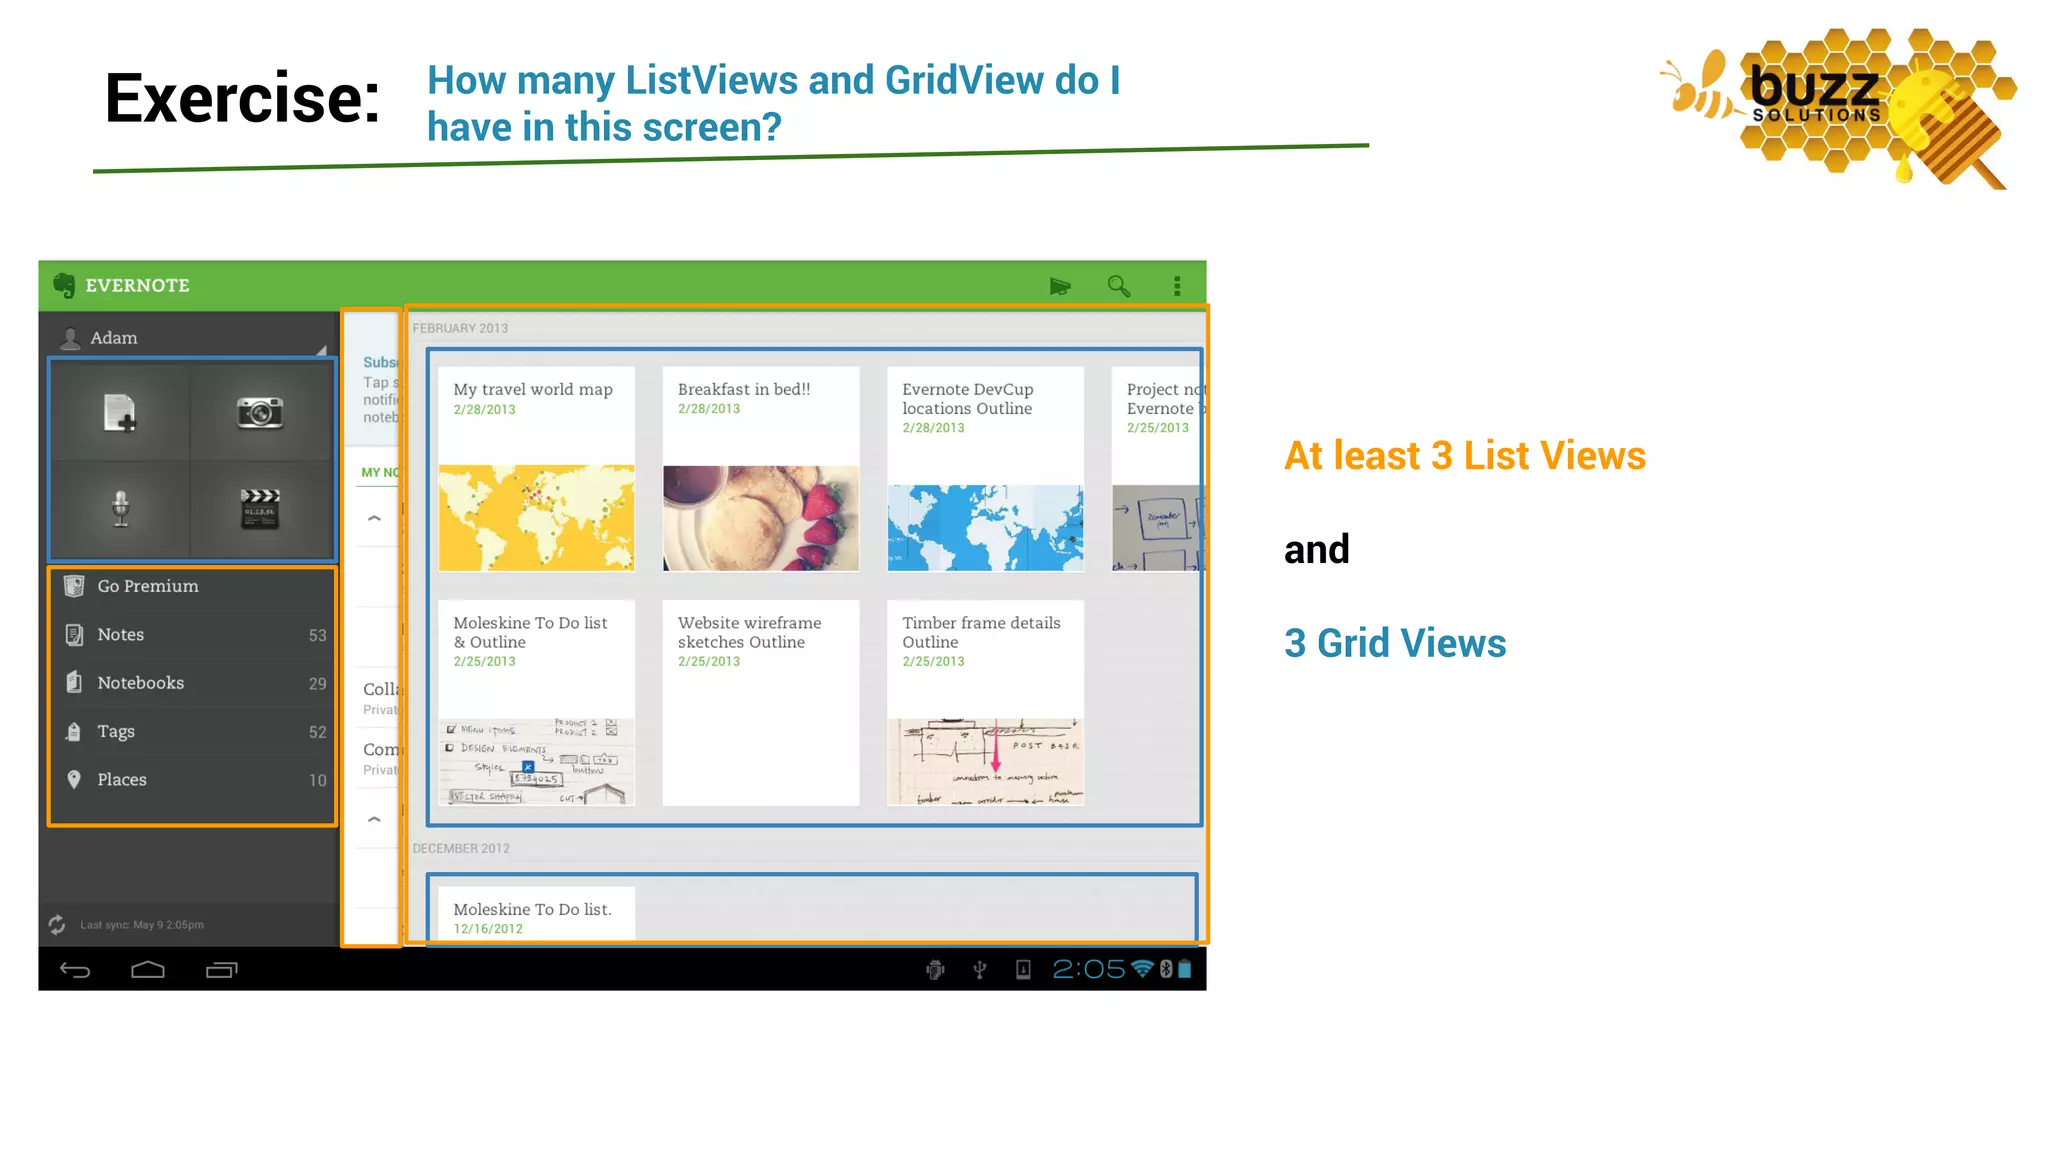Image resolution: width=2048 pixels, height=1152 pixels.
Task: Click the Places pin icon
Action: point(74,780)
